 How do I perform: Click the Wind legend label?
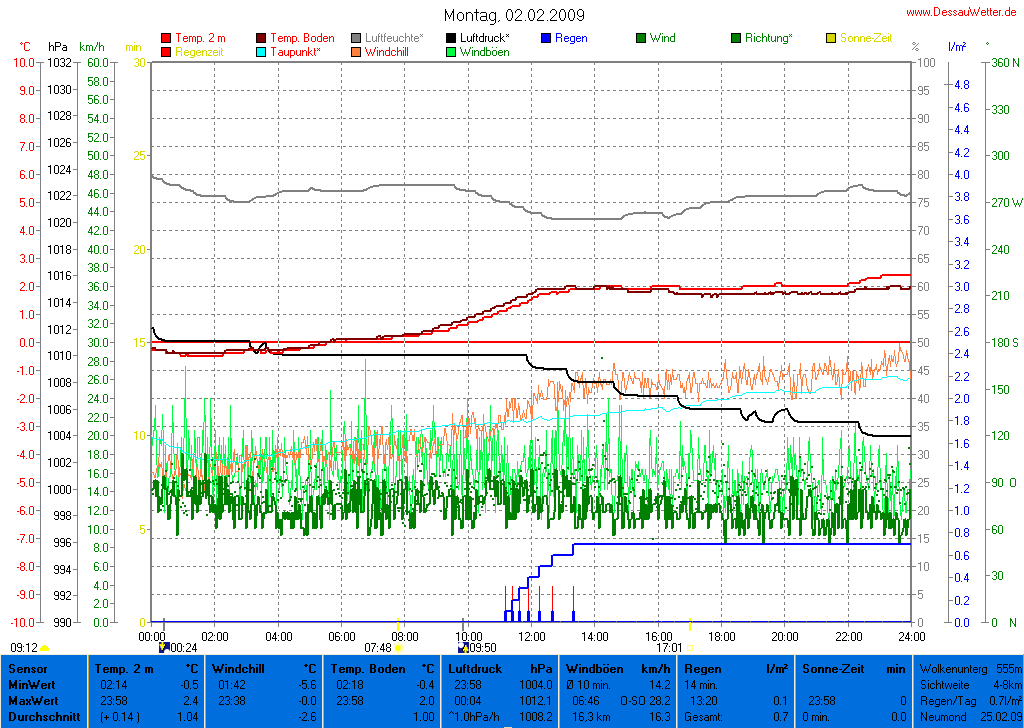(662, 38)
